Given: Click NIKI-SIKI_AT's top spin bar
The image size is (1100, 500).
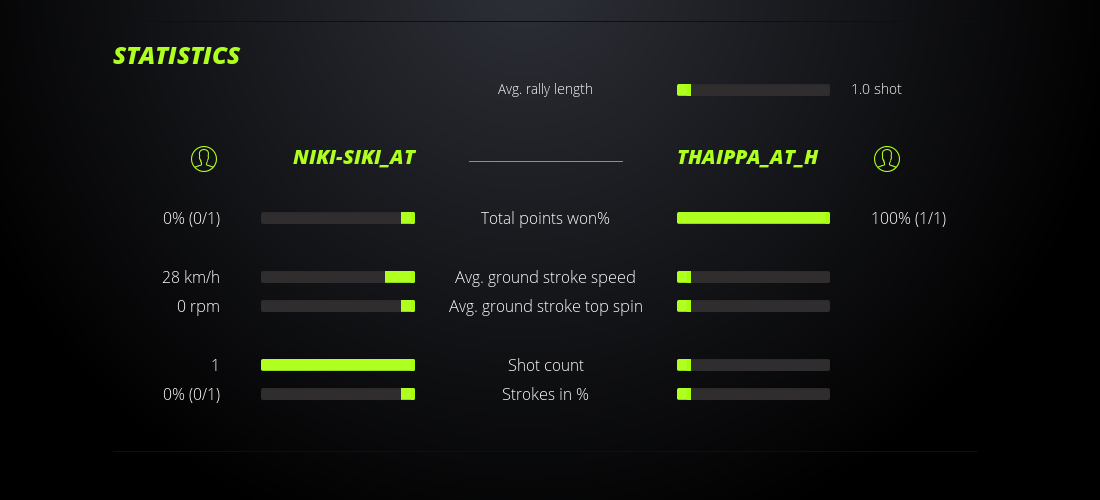Looking at the screenshot, I should 338,306.
